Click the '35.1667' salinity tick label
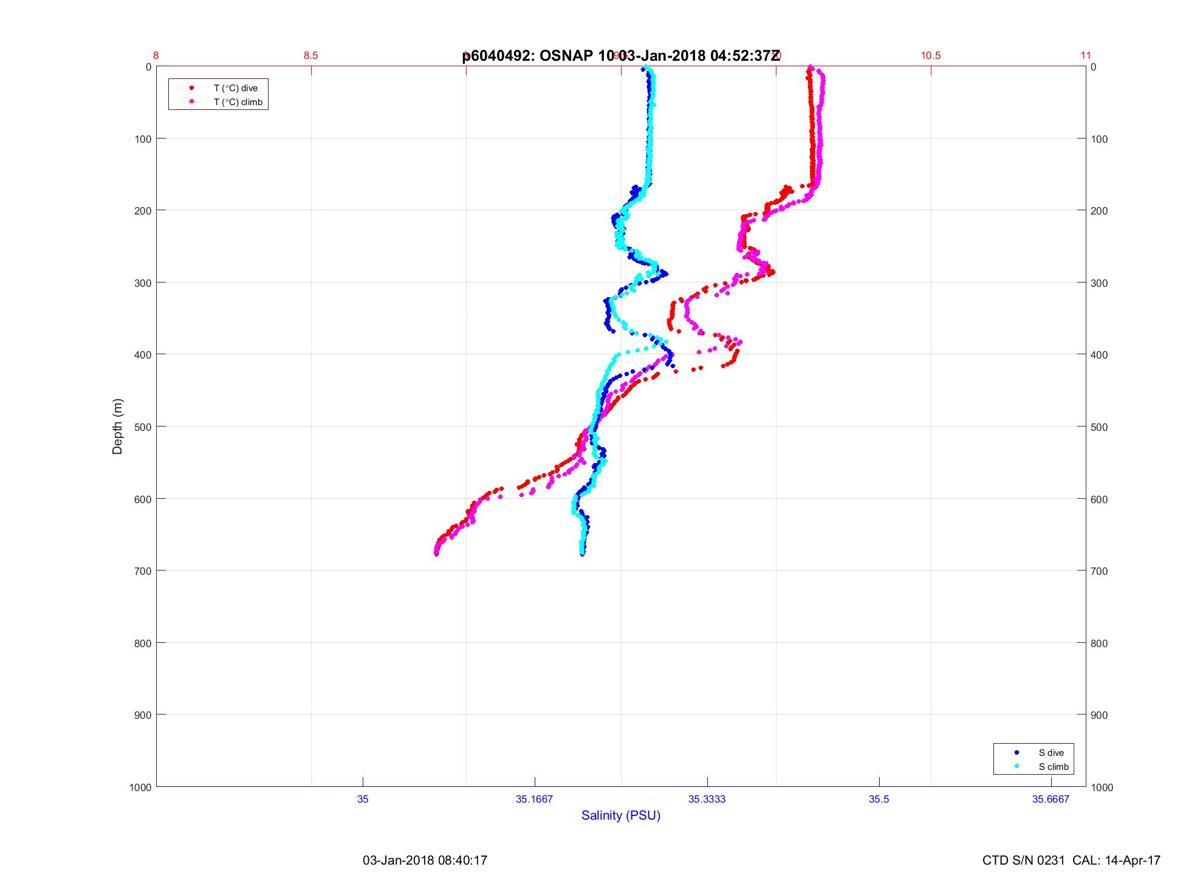1200x885 pixels. coord(535,799)
